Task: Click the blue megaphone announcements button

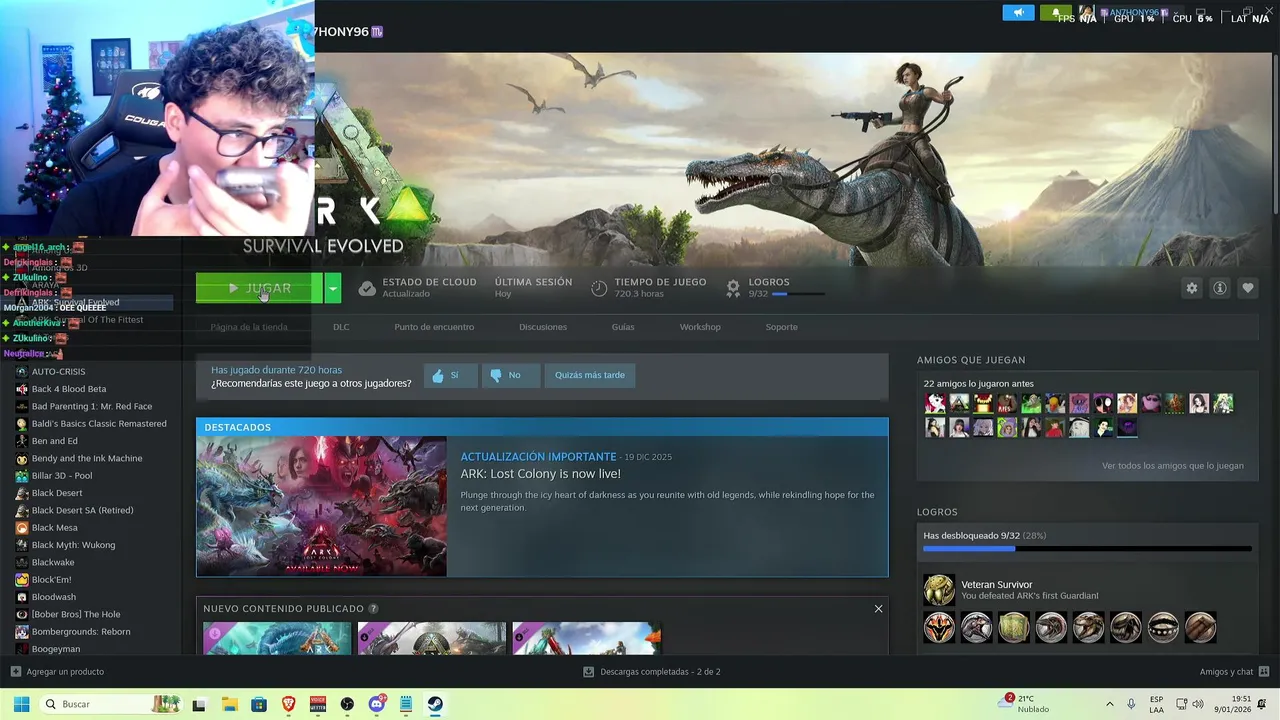Action: point(1018,13)
